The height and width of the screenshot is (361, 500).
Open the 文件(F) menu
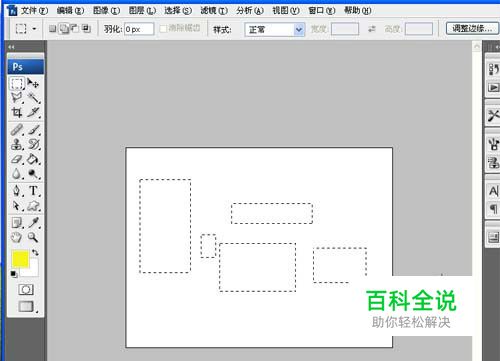point(35,11)
